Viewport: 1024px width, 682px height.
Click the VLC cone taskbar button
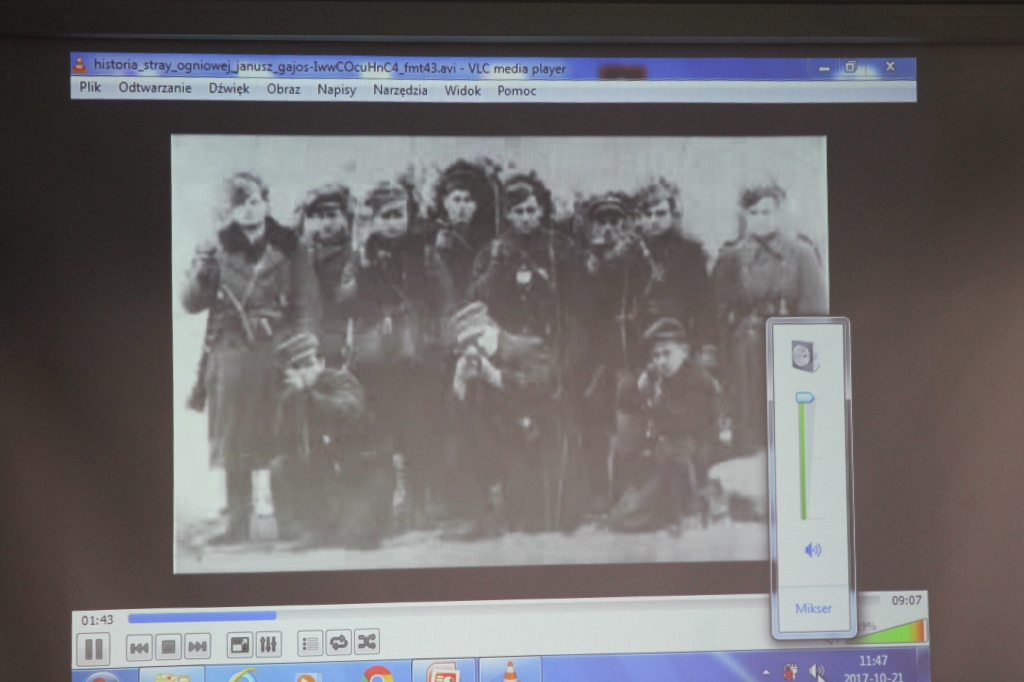tap(511, 672)
